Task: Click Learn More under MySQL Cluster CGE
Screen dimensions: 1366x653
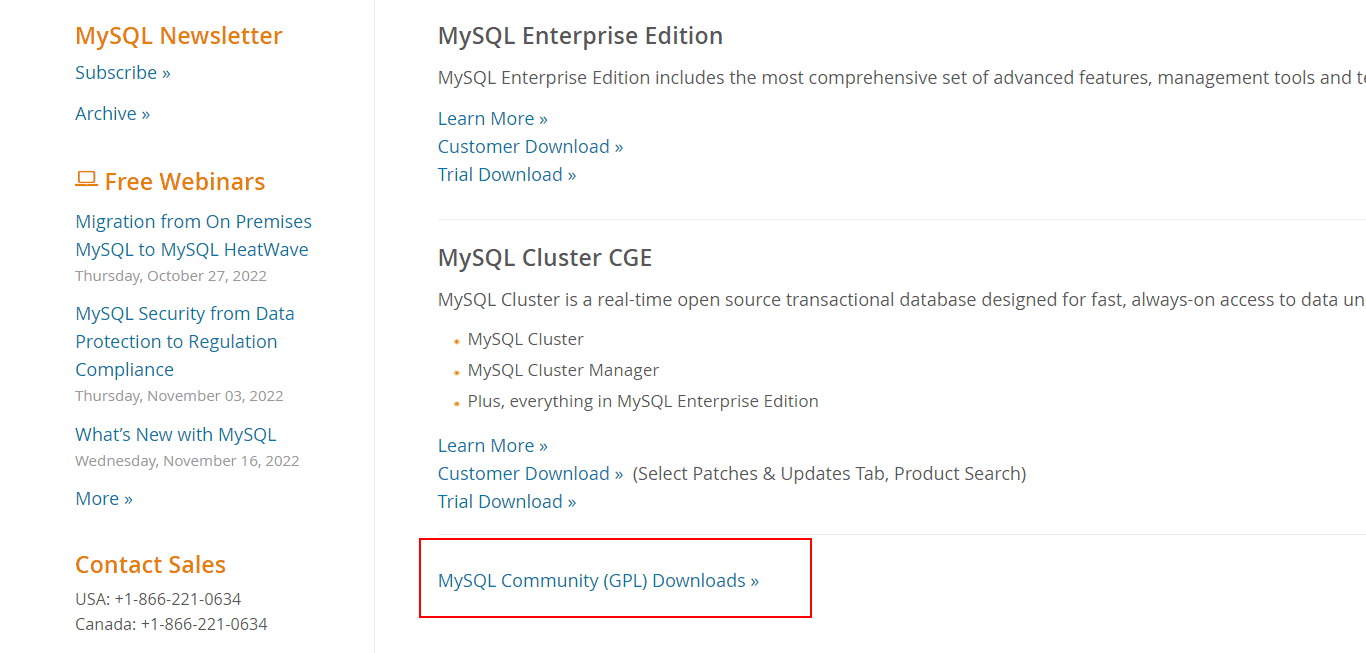Action: (492, 445)
